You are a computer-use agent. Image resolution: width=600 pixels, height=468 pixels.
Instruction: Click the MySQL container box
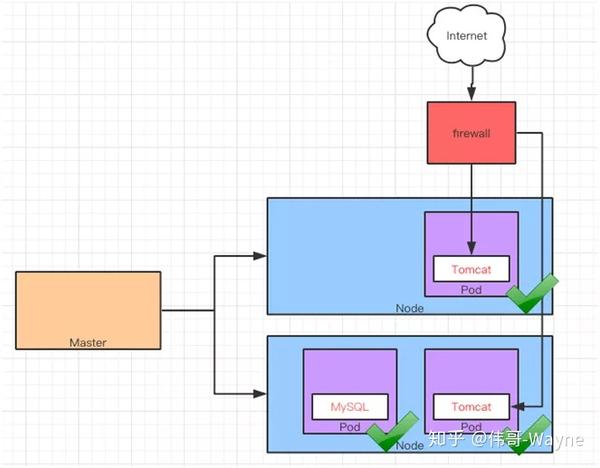click(350, 407)
